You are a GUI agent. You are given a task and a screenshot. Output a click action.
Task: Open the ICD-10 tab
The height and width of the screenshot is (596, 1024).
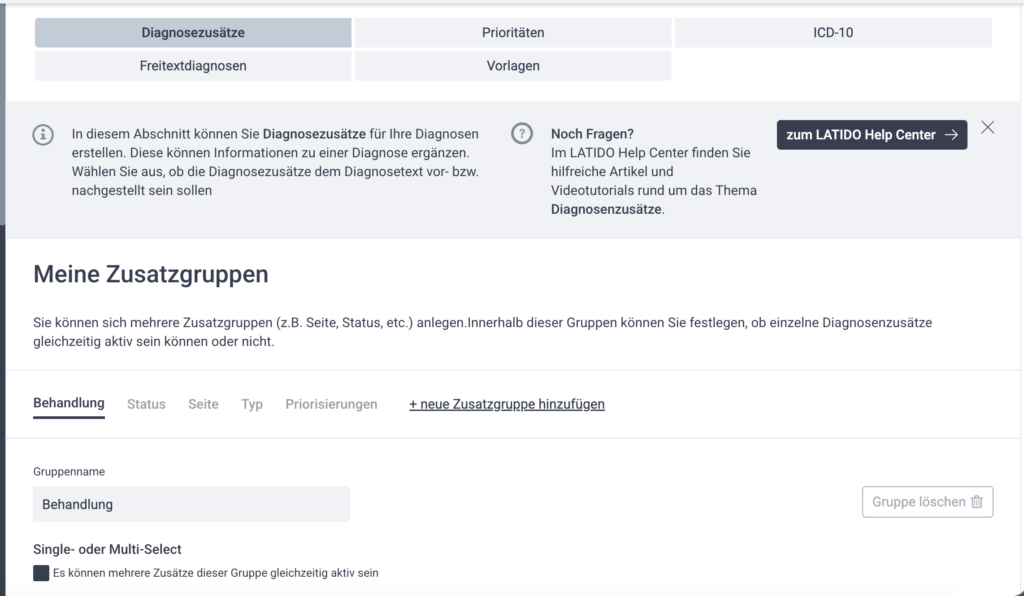[833, 33]
